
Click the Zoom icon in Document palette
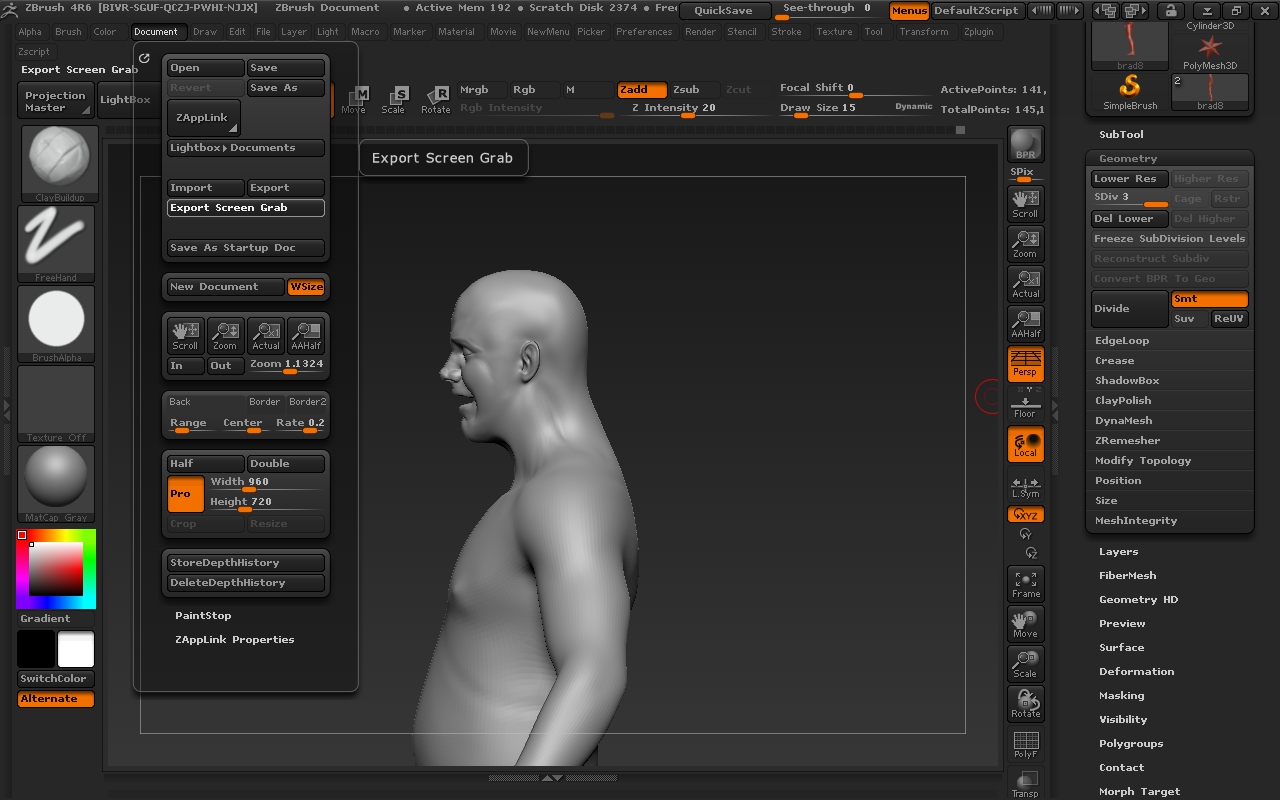pyautogui.click(x=225, y=335)
